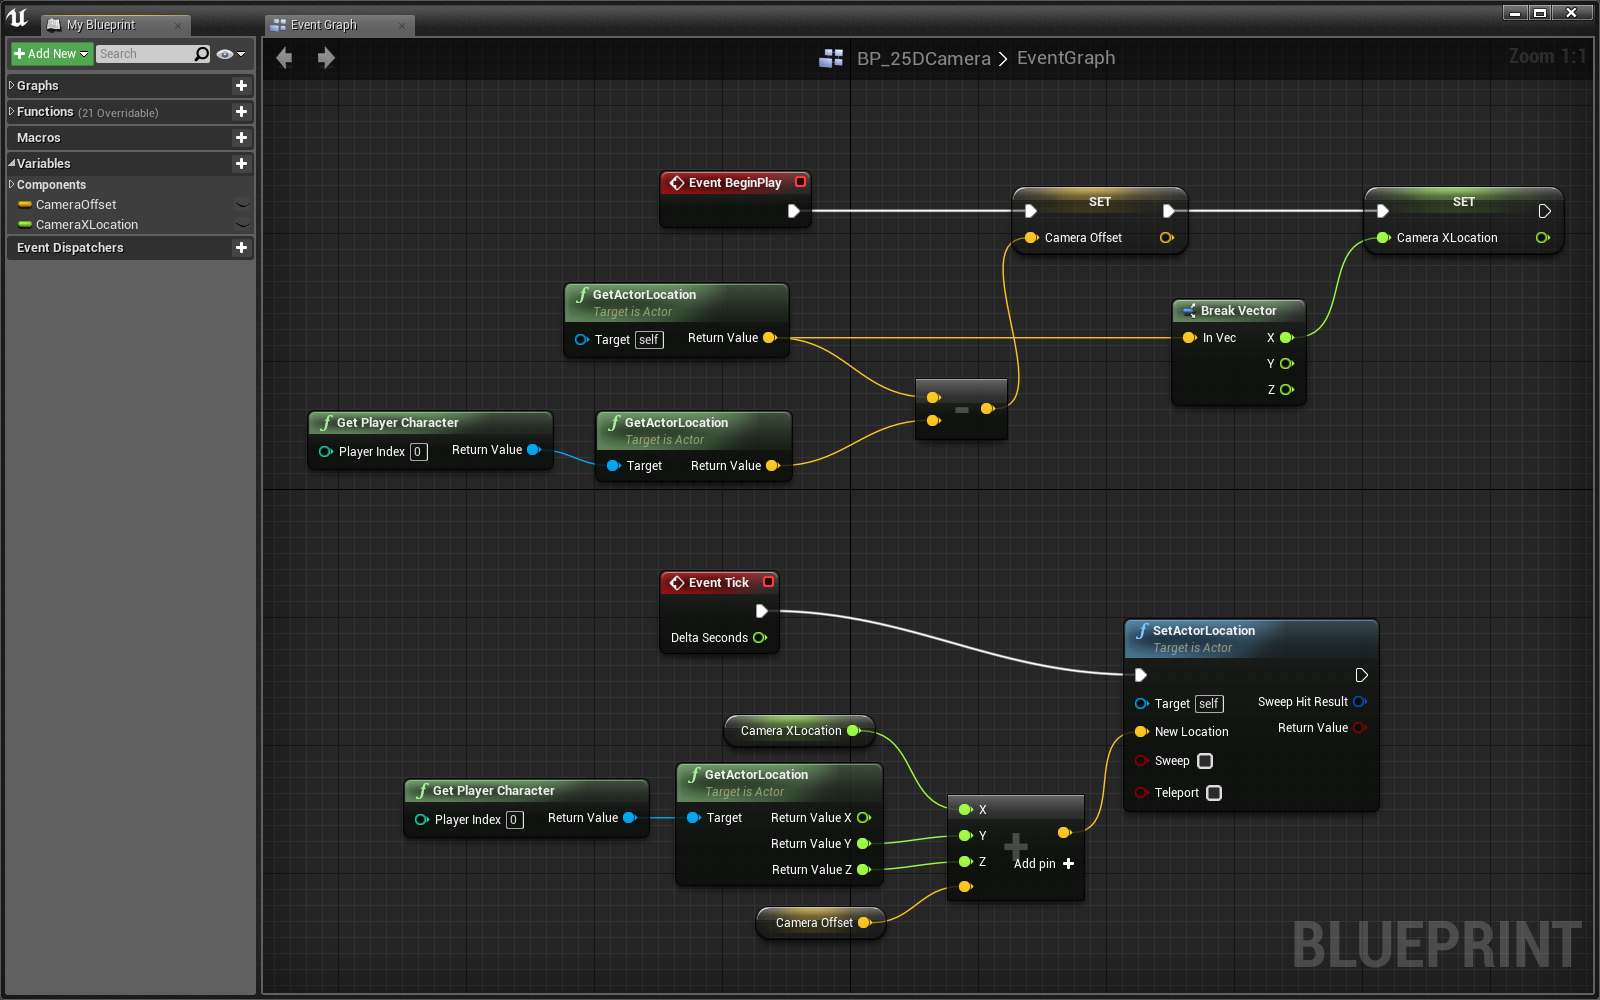The image size is (1600, 1000).
Task: Select the CameraXLocation variable
Action: 87,225
